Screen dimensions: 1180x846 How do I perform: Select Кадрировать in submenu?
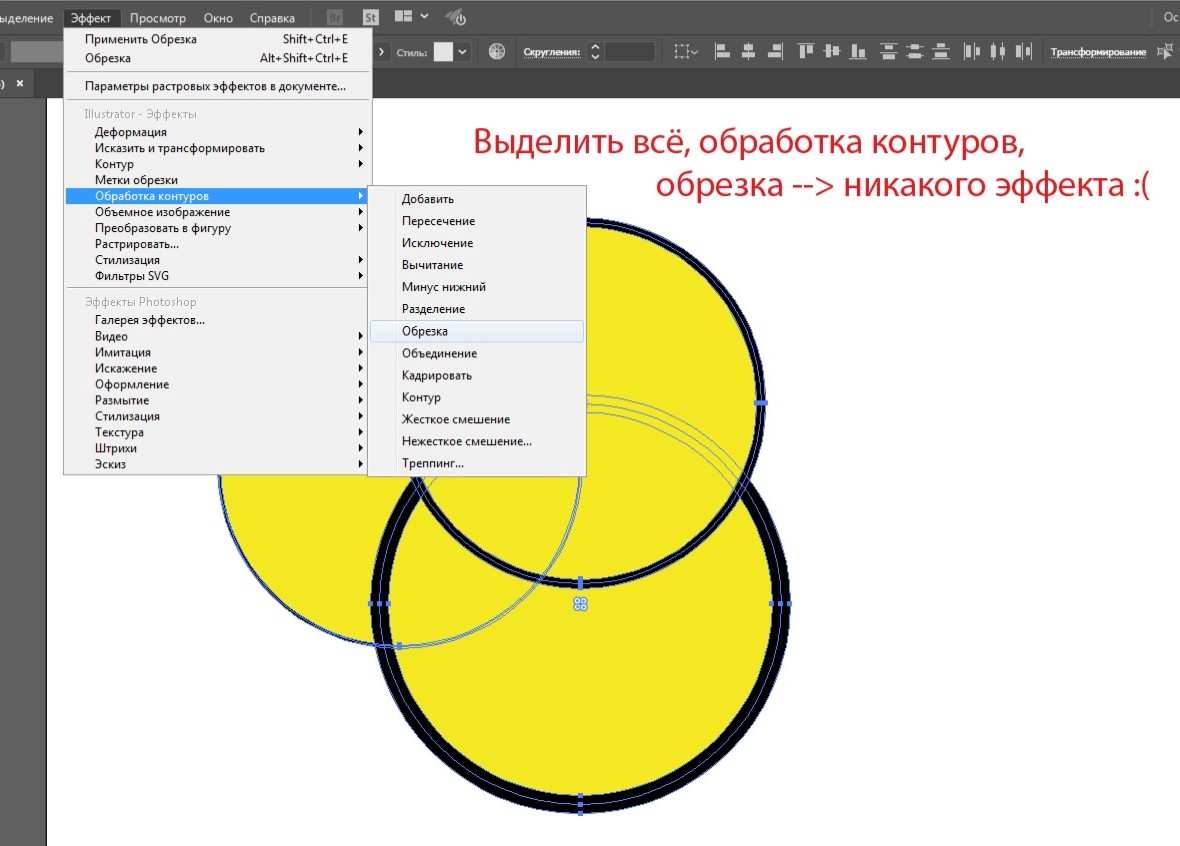(476, 375)
